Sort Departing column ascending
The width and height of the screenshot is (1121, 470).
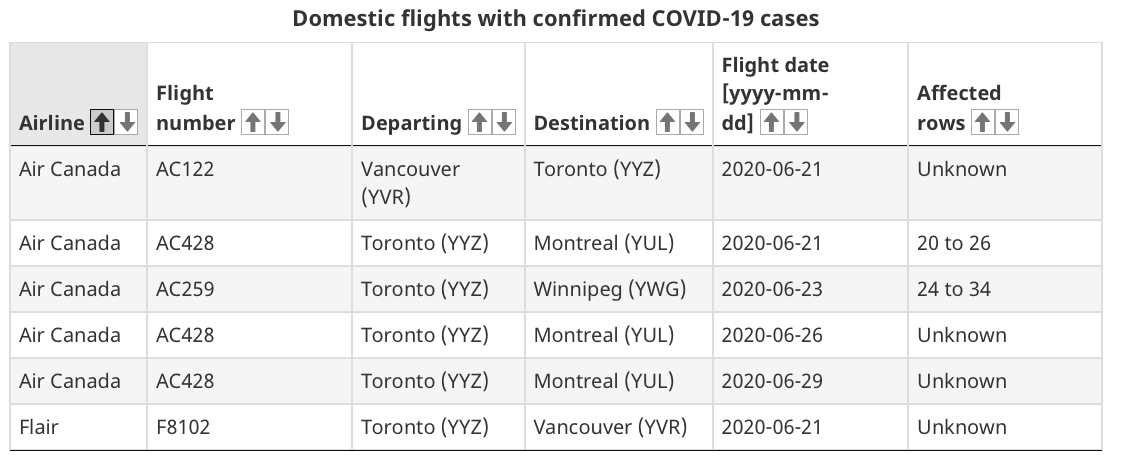[480, 122]
